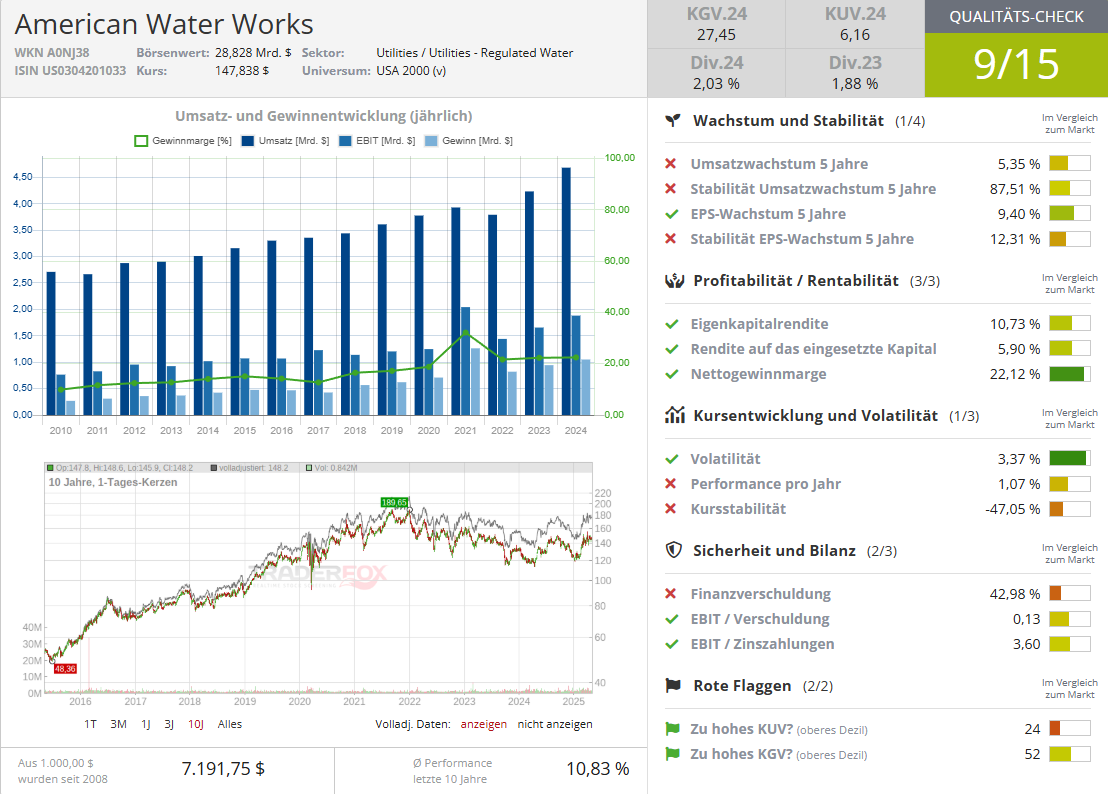The height and width of the screenshot is (794, 1108).
Task: Click the Börsenwert value 28,828 Mrd. $
Action: [x=253, y=52]
